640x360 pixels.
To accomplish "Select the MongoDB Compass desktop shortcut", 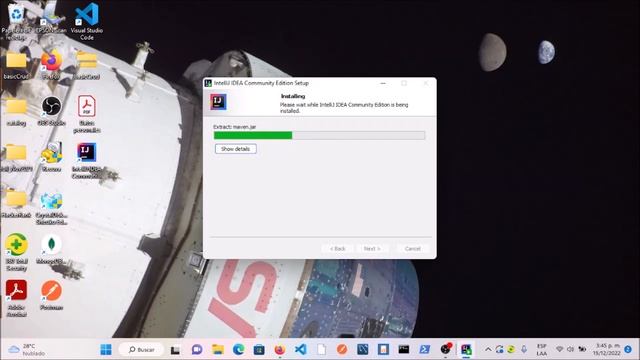I will tap(51, 249).
